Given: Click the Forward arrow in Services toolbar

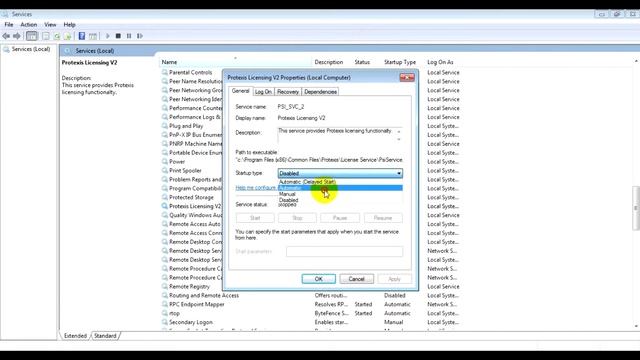Looking at the screenshot, I should pyautogui.click(x=17, y=36).
